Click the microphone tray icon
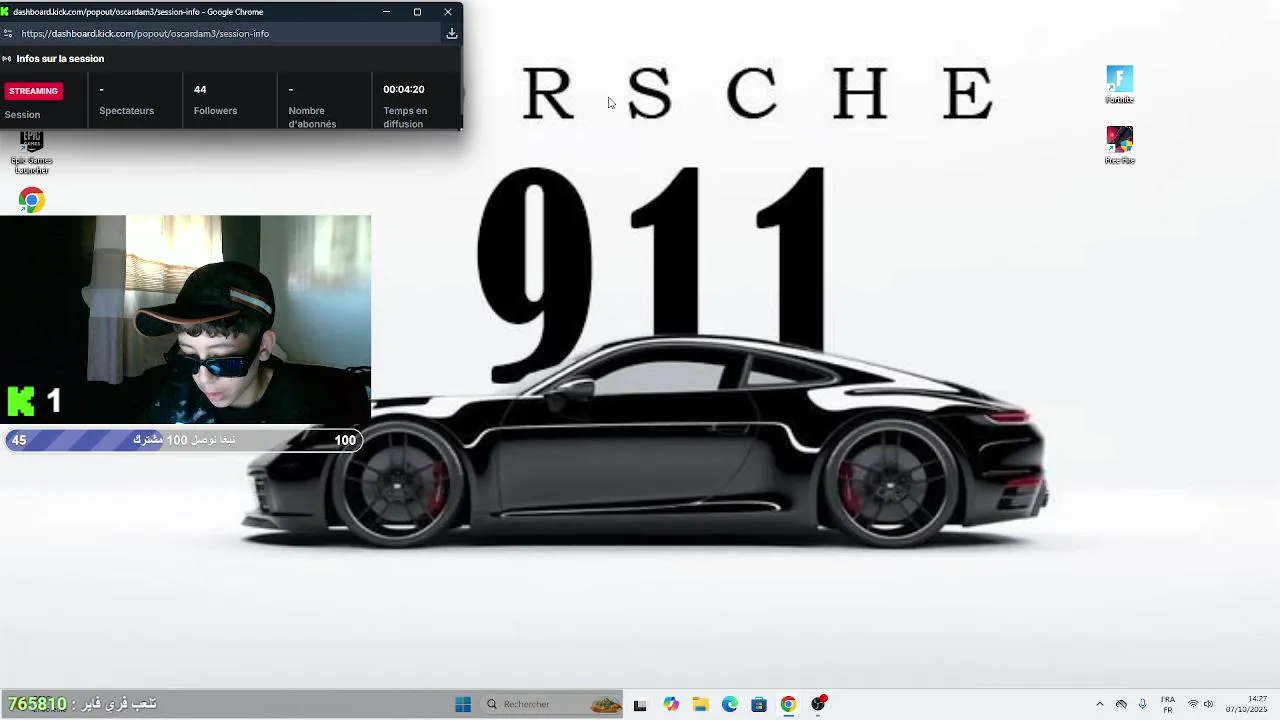This screenshot has height=720, width=1280. 1142,704
